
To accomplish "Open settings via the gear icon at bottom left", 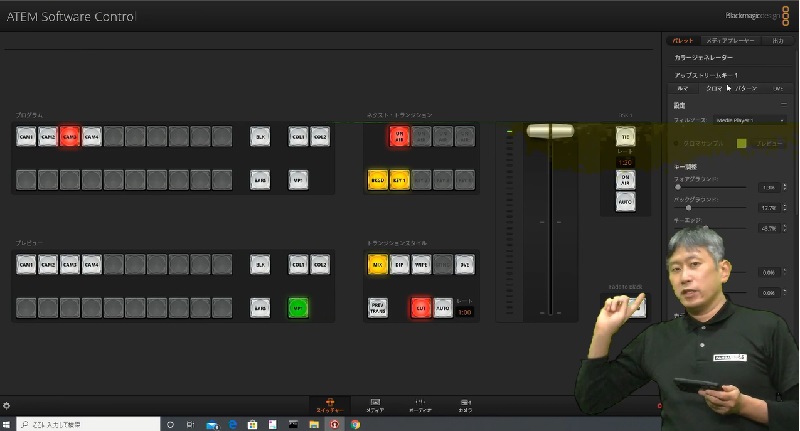I will (x=6, y=406).
